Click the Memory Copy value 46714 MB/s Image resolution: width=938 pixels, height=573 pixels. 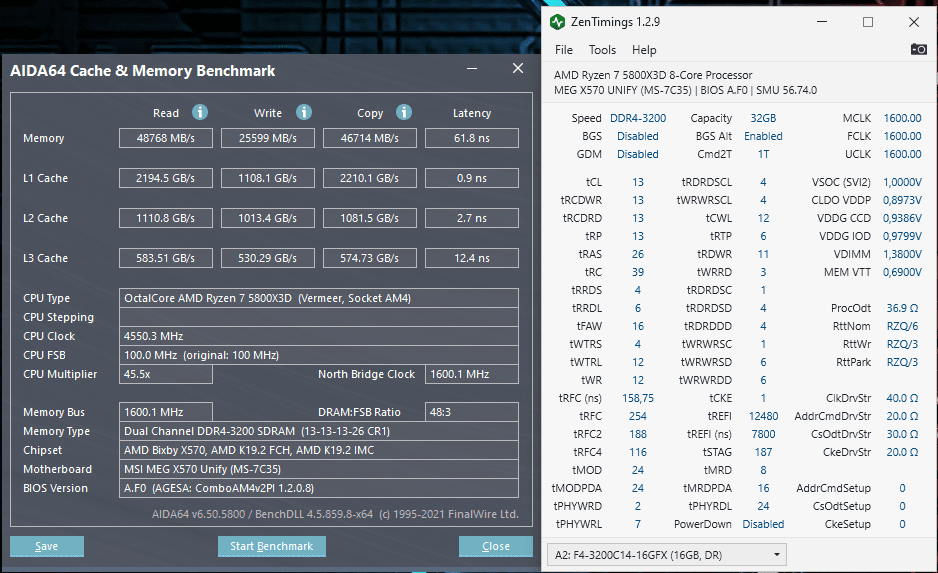(x=370, y=138)
